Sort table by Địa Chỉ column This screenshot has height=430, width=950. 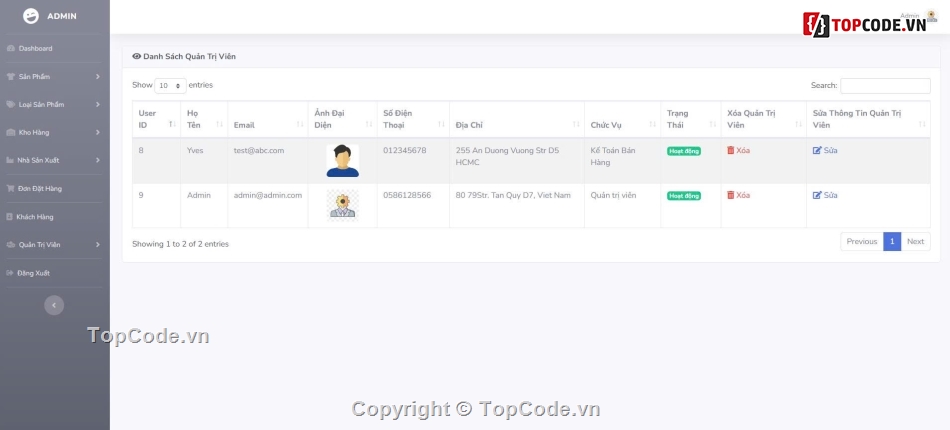517,119
